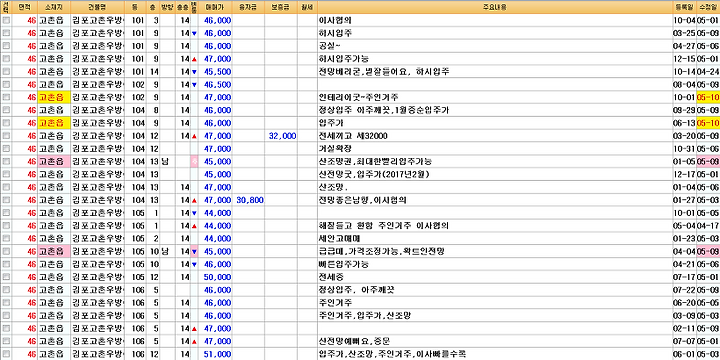Sort by the 등록일 column header

684,7
